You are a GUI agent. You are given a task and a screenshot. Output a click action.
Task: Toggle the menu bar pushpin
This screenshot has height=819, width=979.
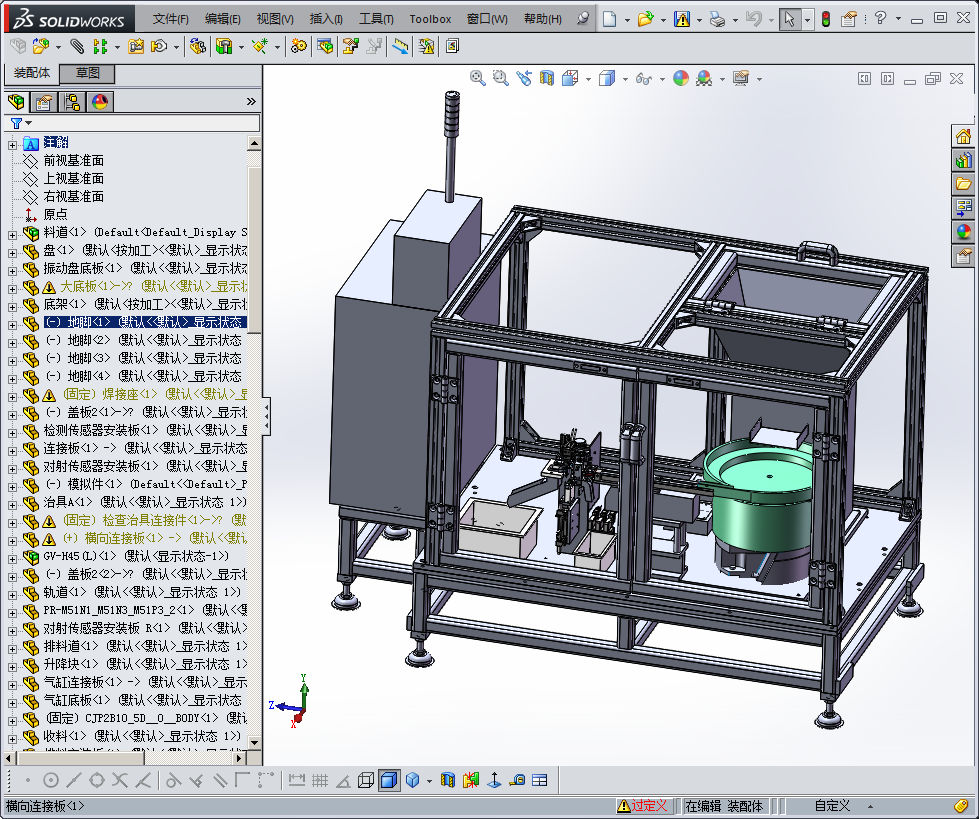coord(584,18)
